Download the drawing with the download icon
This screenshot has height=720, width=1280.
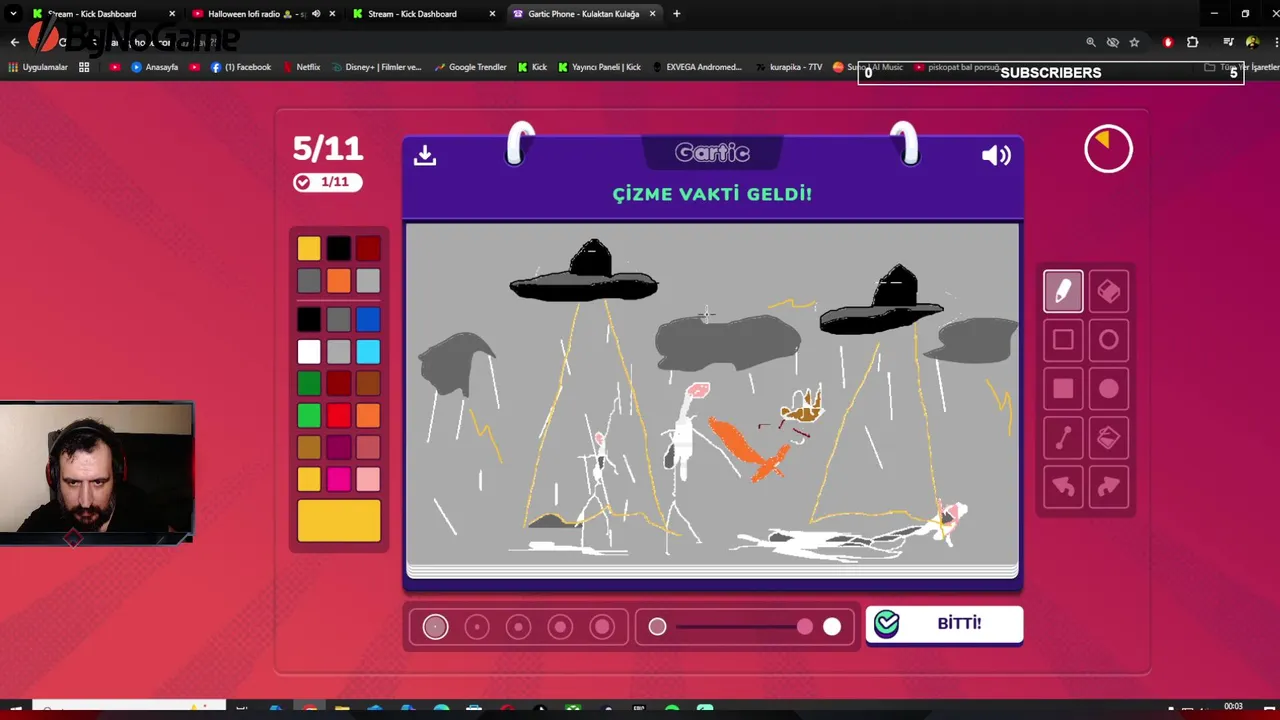click(425, 155)
